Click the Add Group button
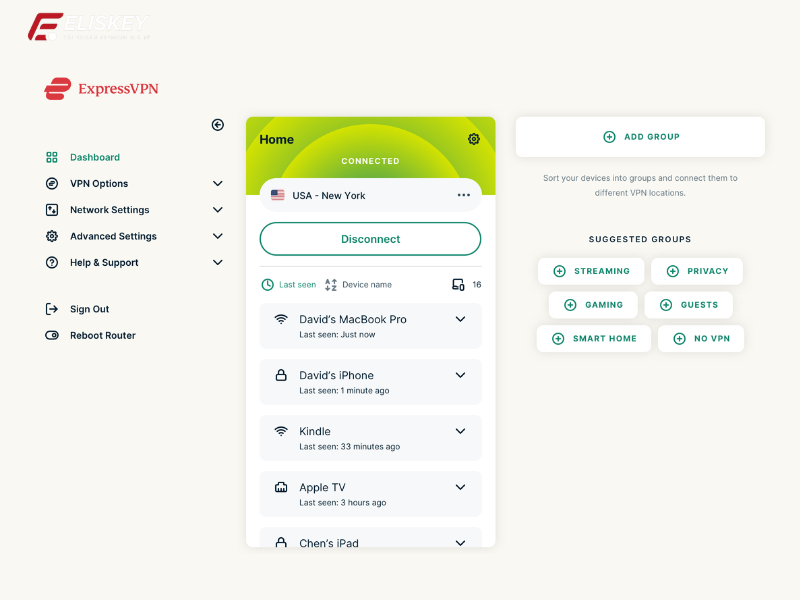 tap(640, 137)
